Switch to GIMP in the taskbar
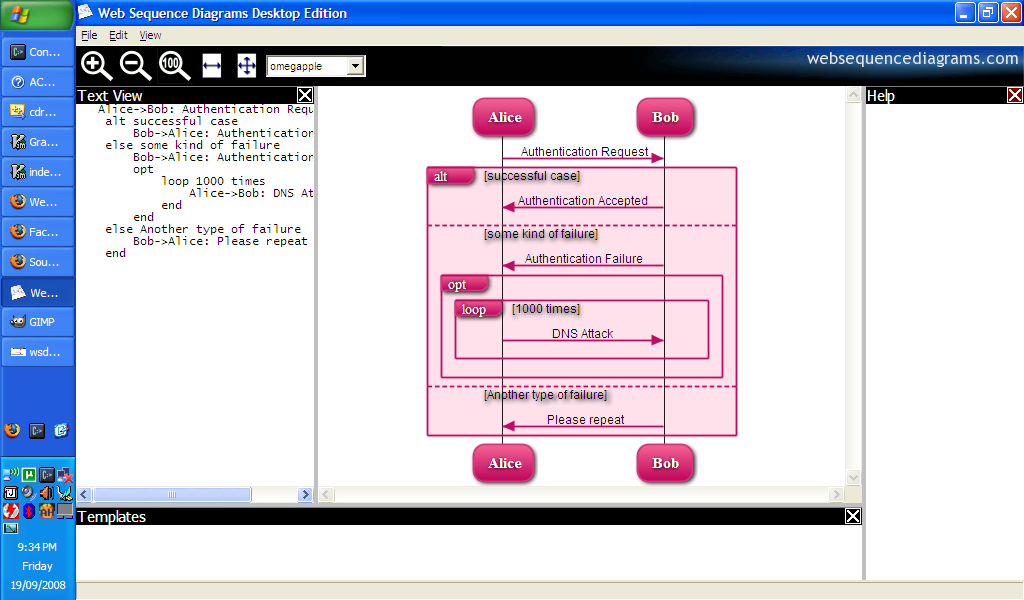Viewport: 1024px width, 600px height. 37,322
